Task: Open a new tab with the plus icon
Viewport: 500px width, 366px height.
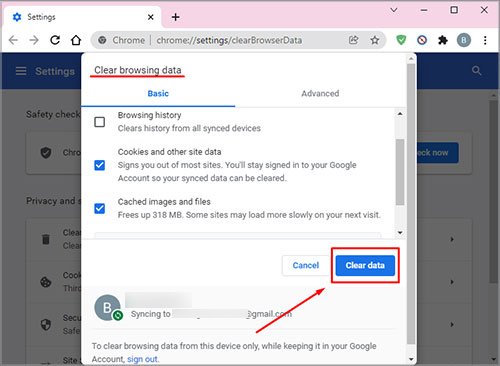Action: coord(176,17)
